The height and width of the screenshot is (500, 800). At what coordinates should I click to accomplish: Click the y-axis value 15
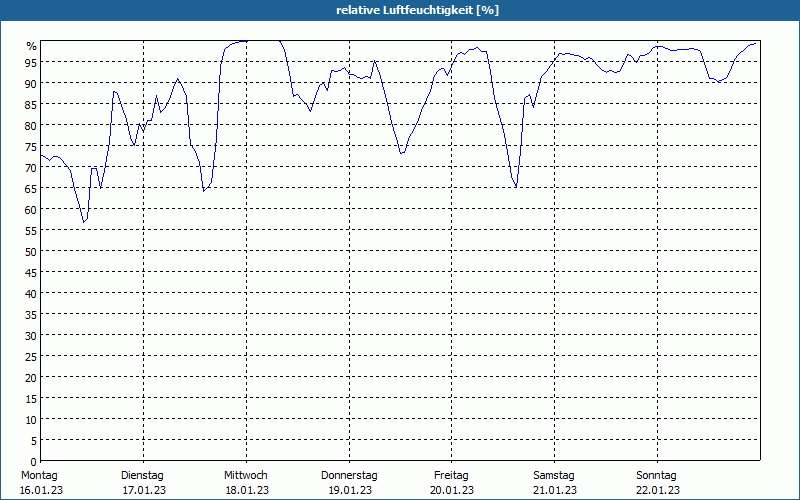pyautogui.click(x=31, y=398)
